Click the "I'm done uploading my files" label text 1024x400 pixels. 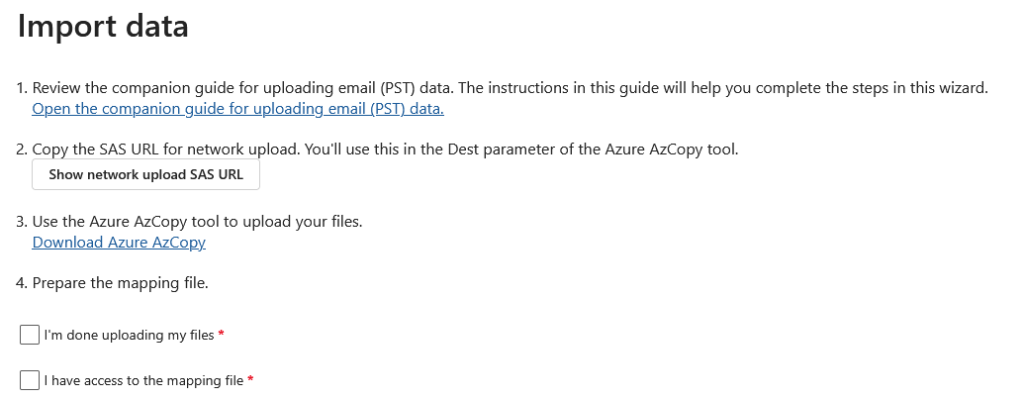(x=128, y=335)
